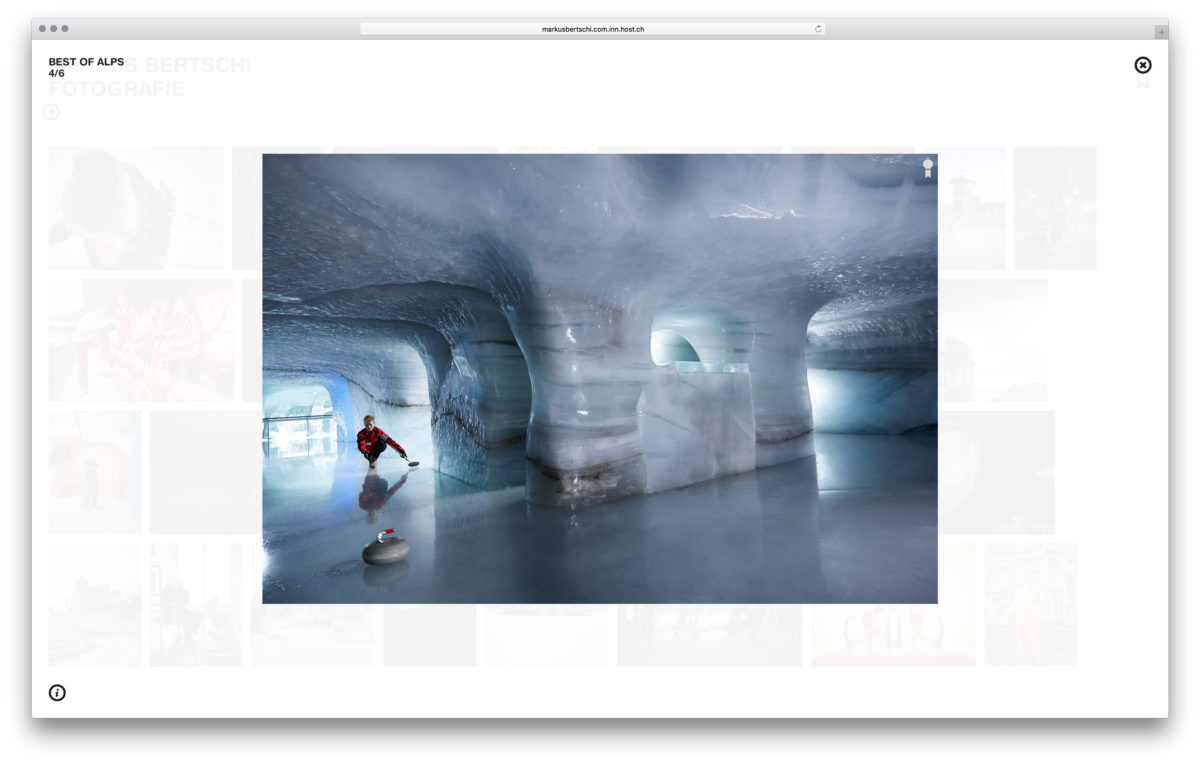Select the faded first thumbnail in bottom row

tap(95, 605)
